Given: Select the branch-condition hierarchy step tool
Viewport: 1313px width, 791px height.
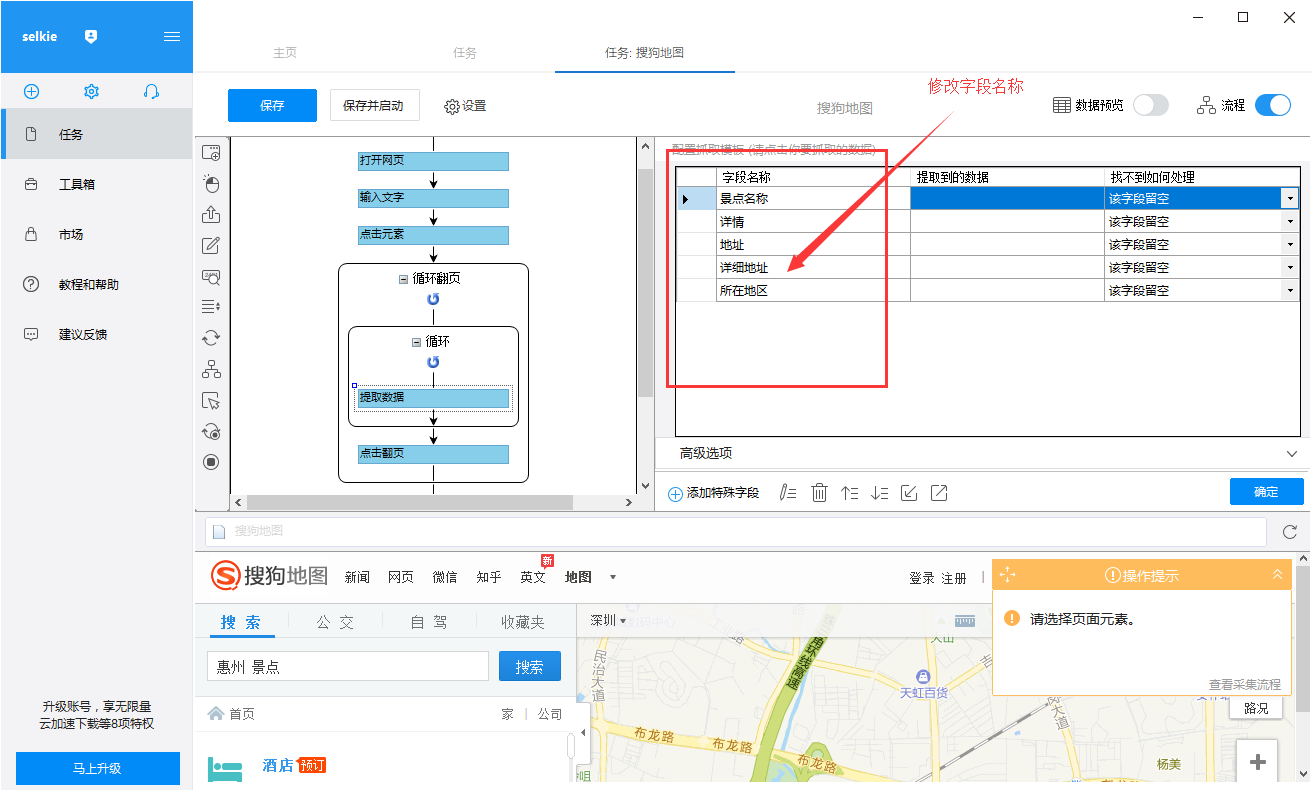Looking at the screenshot, I should 211,369.
